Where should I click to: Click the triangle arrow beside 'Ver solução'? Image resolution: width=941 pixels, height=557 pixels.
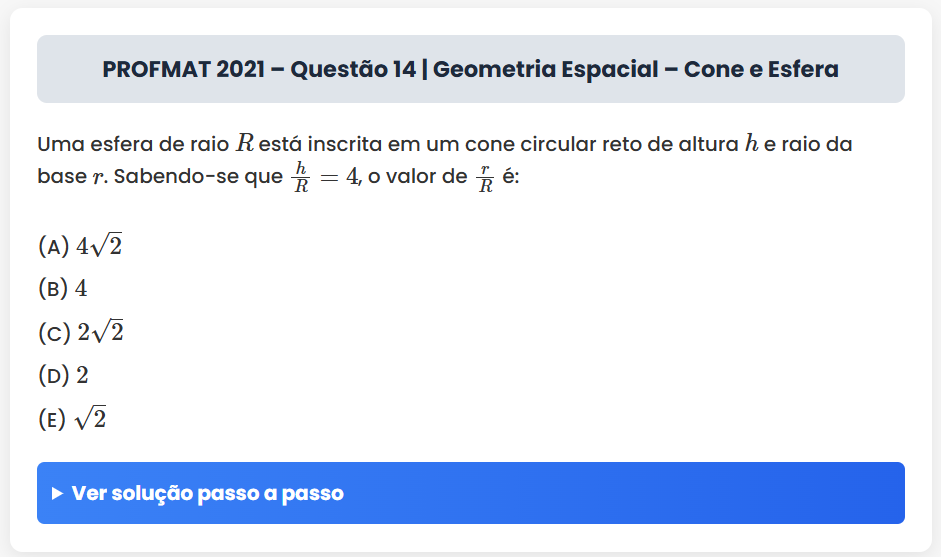(58, 493)
